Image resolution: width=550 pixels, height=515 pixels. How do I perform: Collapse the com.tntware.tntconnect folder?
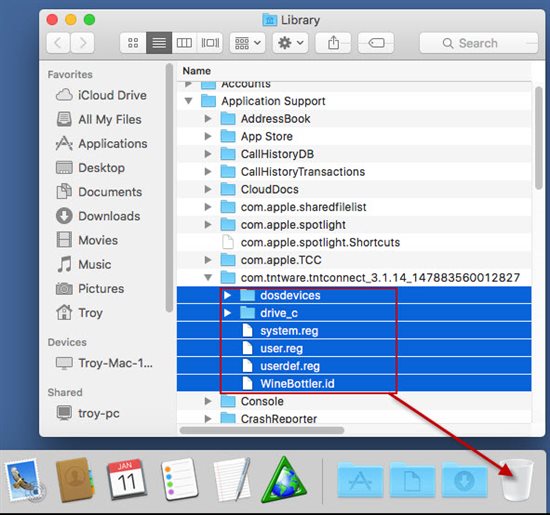click(208, 278)
